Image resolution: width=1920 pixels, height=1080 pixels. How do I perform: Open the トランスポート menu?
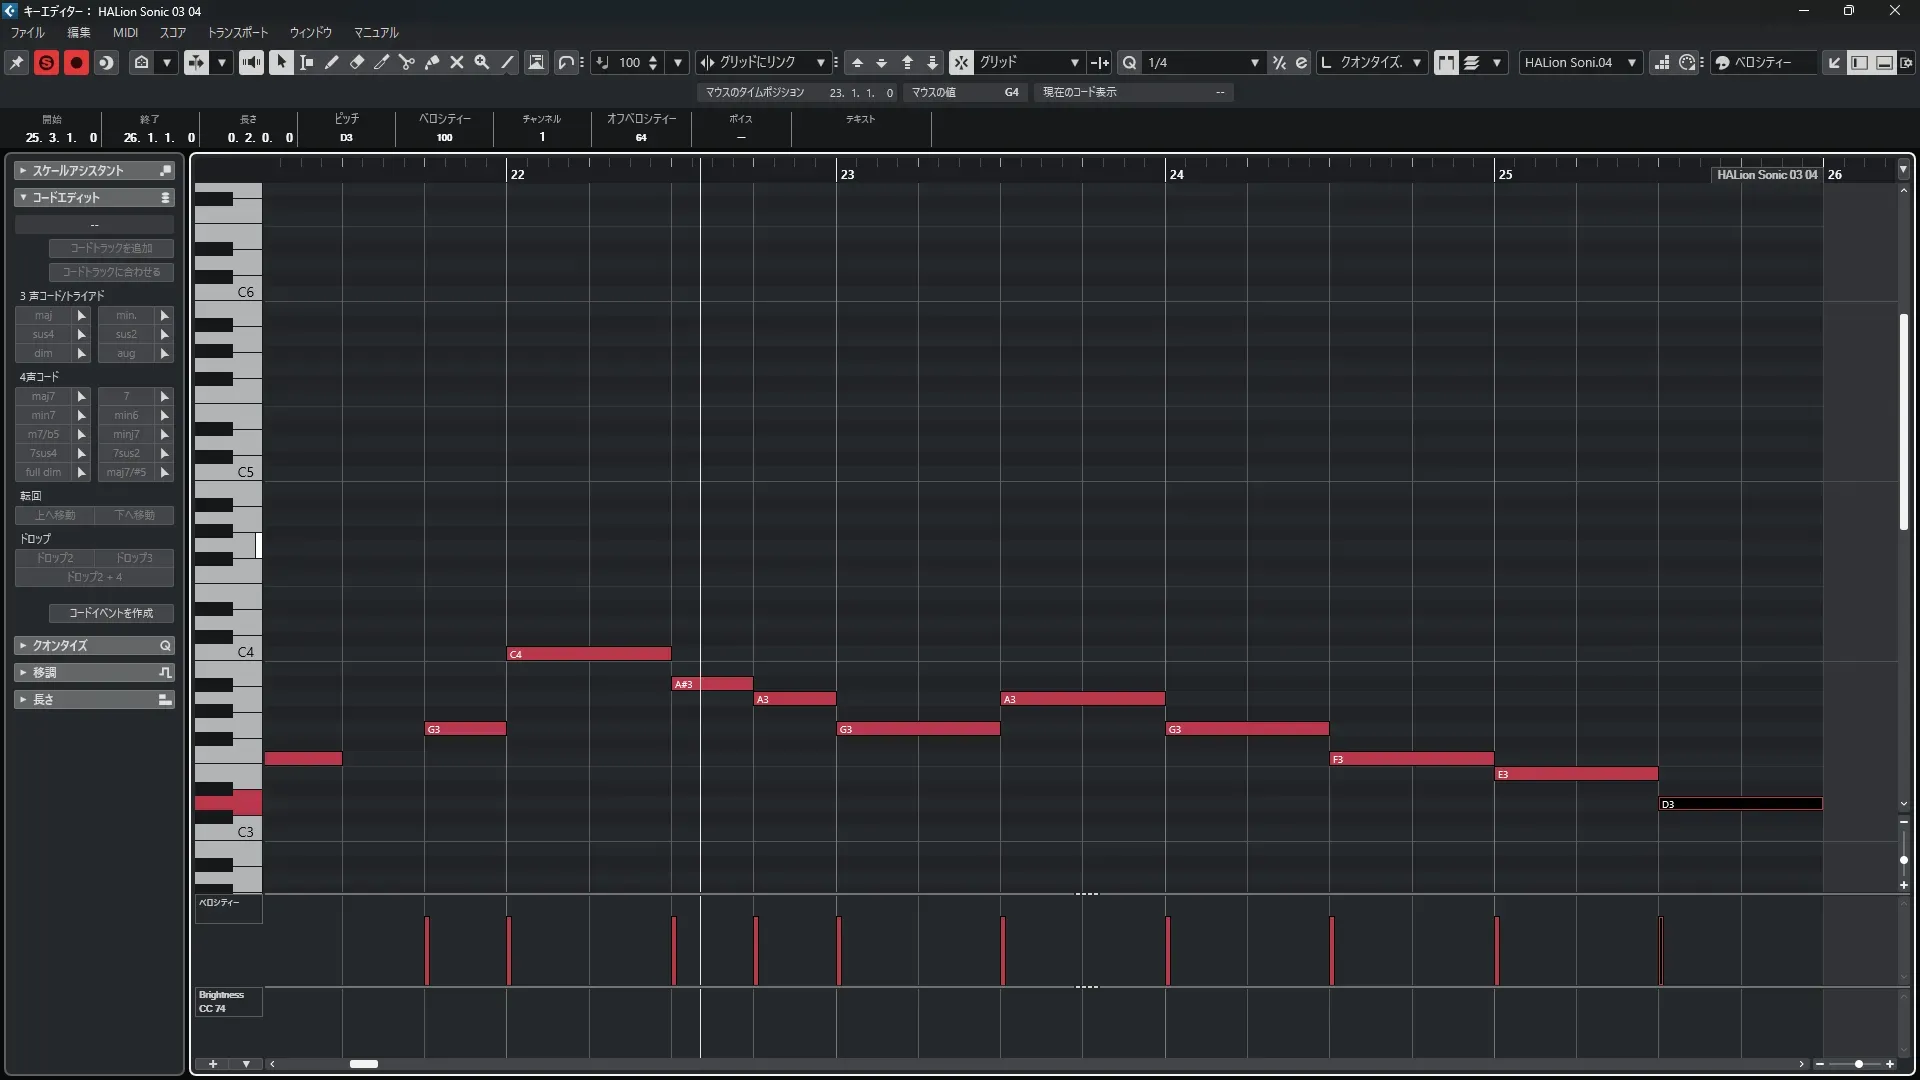coord(237,32)
